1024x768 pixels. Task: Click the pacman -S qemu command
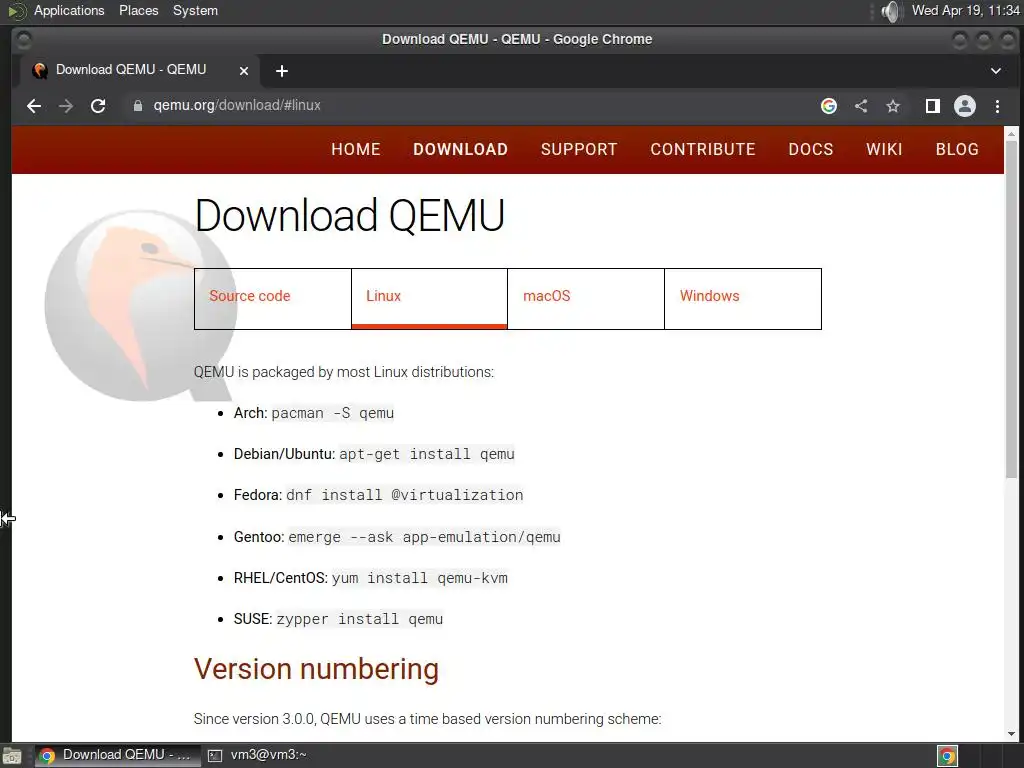[332, 413]
